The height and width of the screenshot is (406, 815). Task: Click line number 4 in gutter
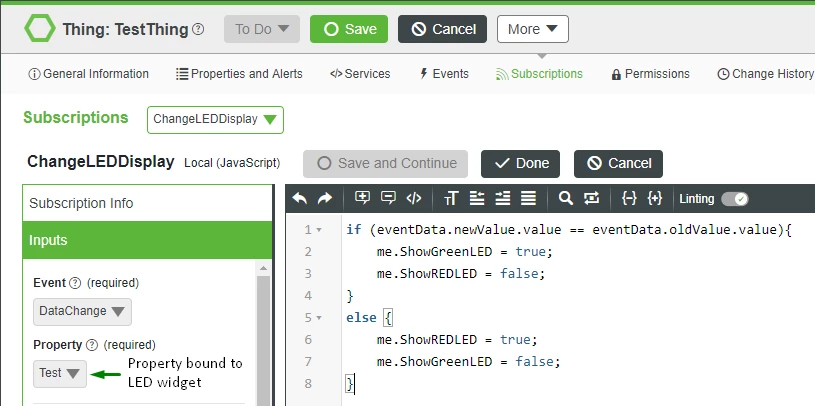point(308,296)
